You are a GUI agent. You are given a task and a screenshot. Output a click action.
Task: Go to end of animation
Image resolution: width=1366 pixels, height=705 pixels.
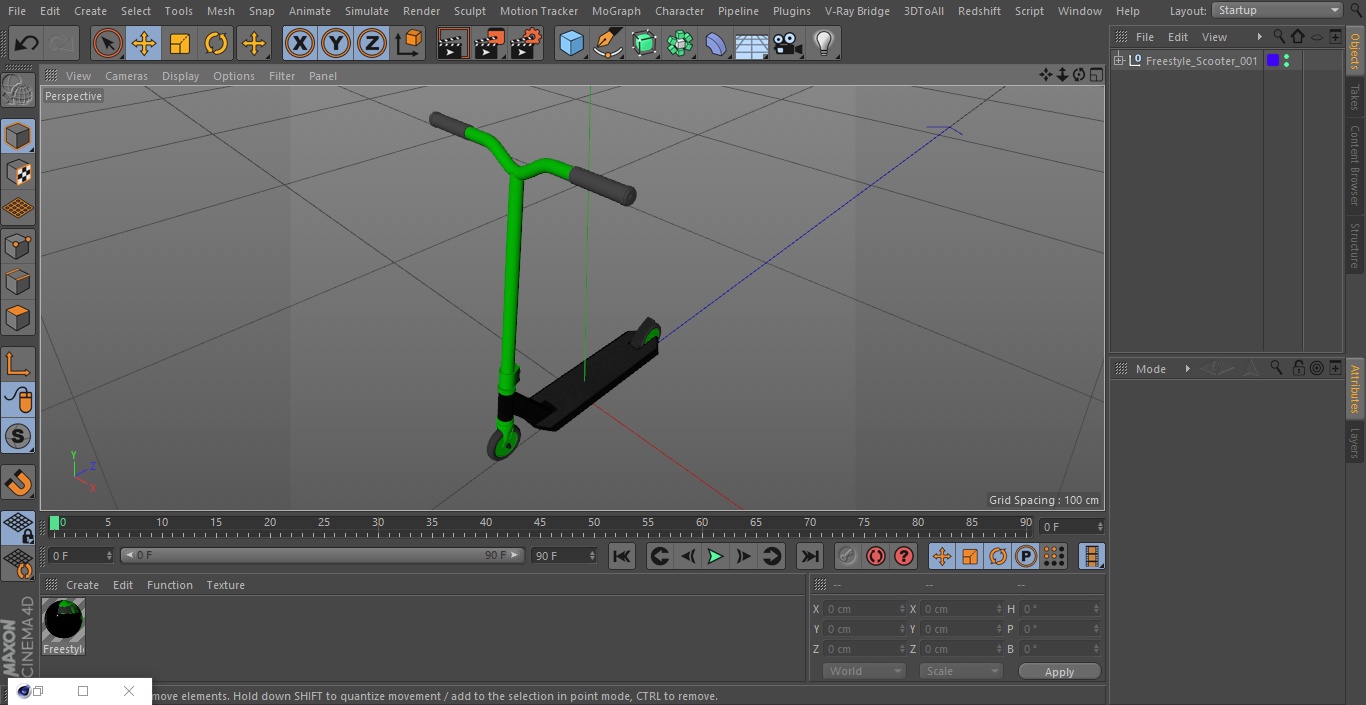[x=810, y=556]
